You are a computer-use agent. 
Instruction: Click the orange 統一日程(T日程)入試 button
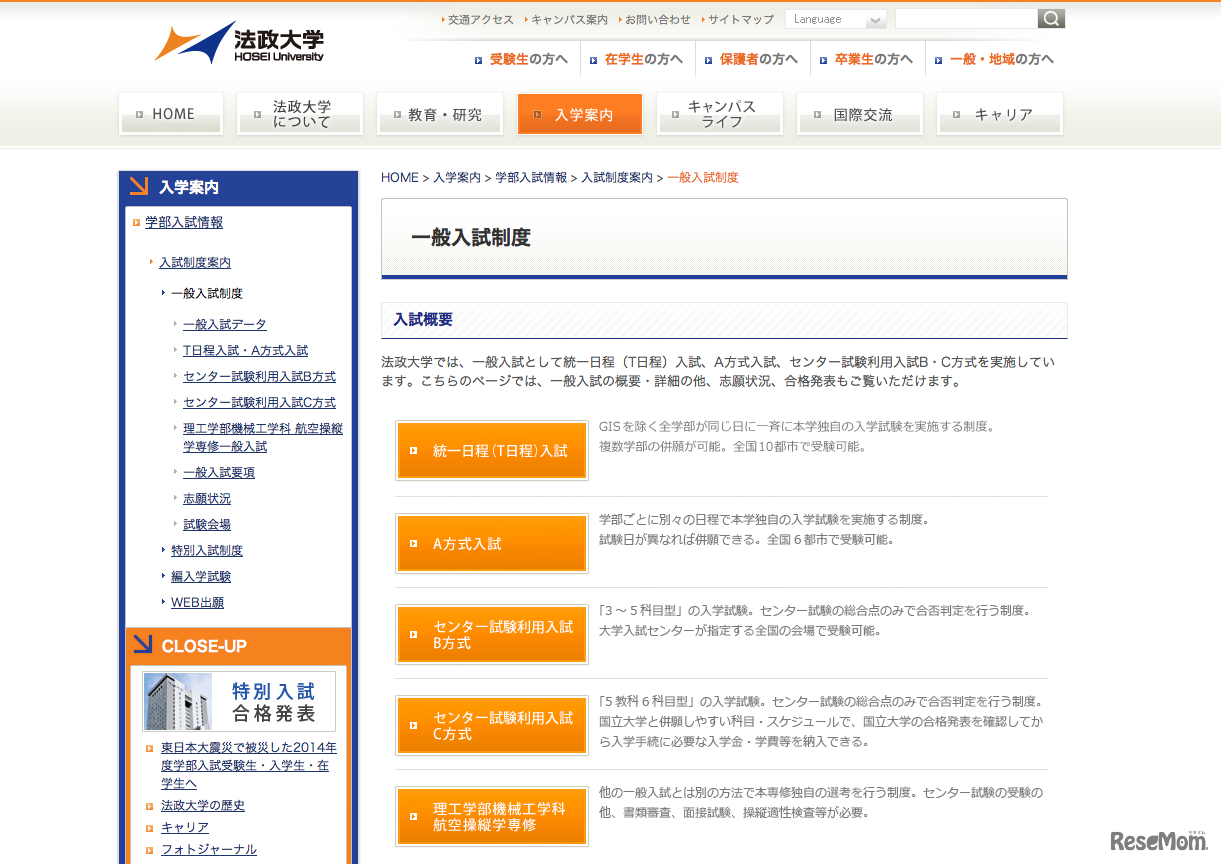(492, 451)
